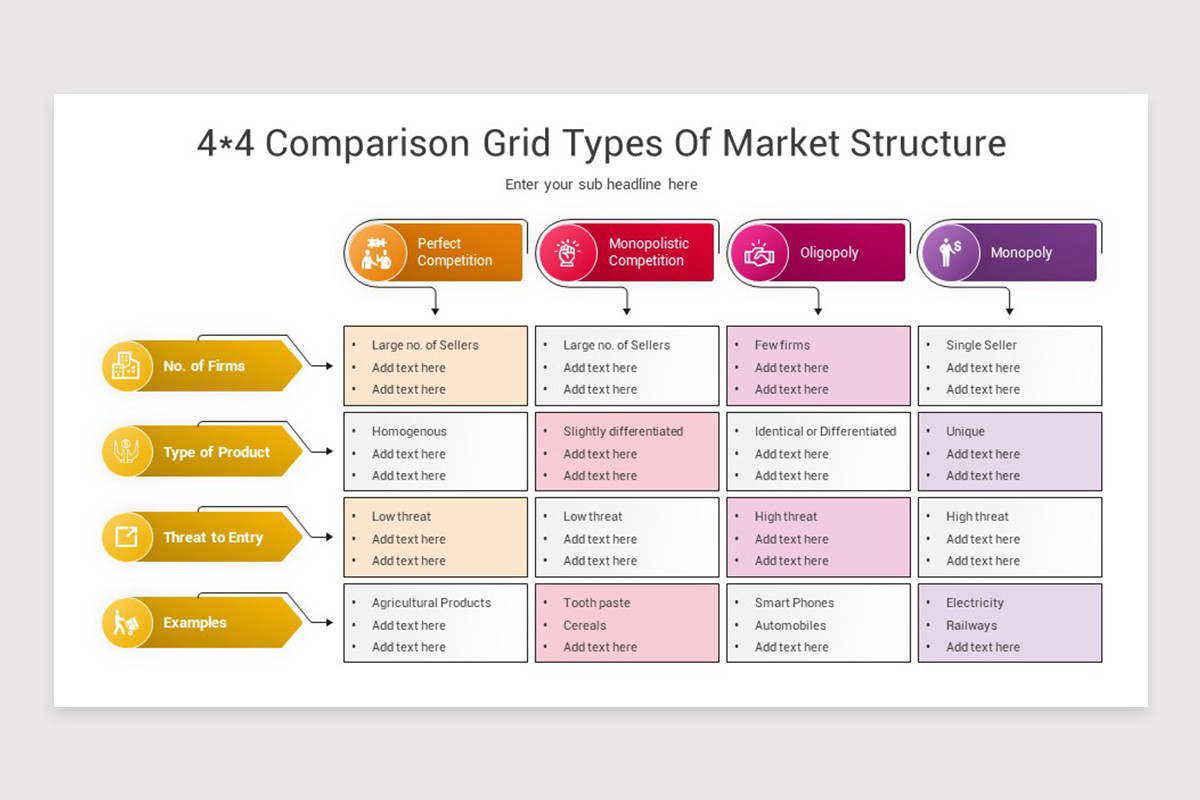Click the arrow-in-box icon beside Threat to Entry

coord(126,537)
